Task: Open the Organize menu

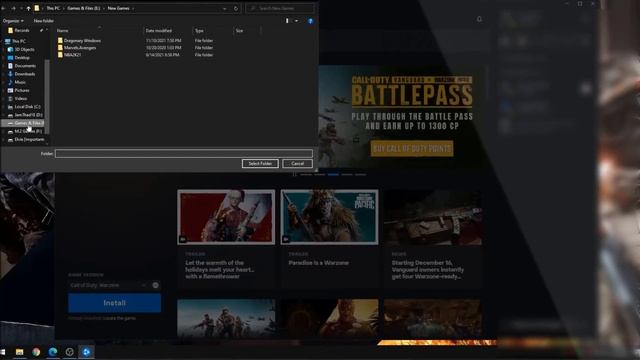Action: click(x=13, y=21)
